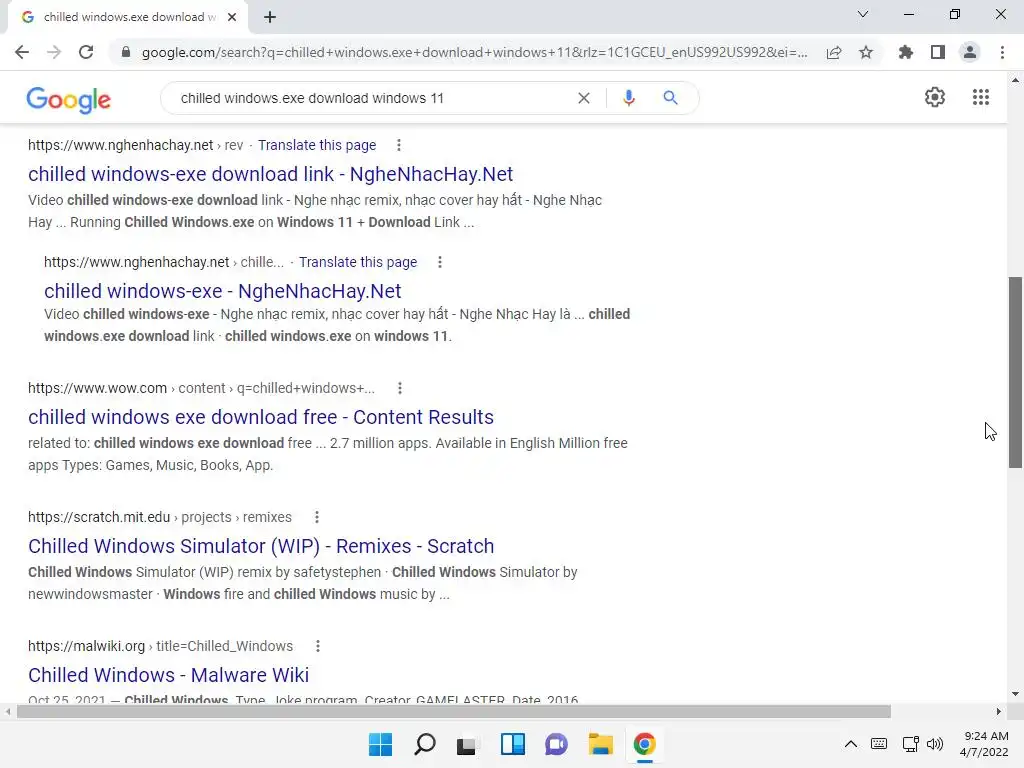Share this page from address bar

[833, 52]
